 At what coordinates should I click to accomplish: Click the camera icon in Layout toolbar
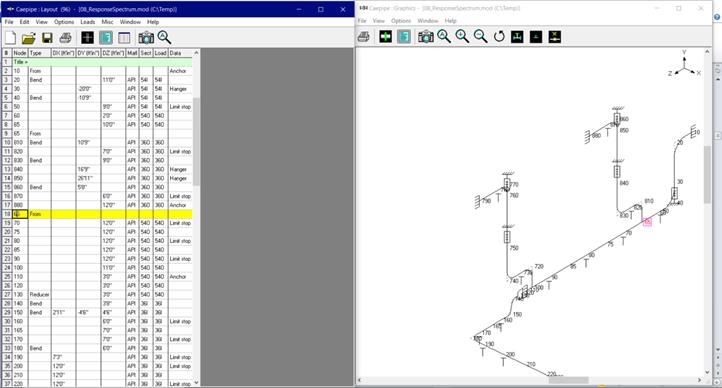[x=146, y=38]
